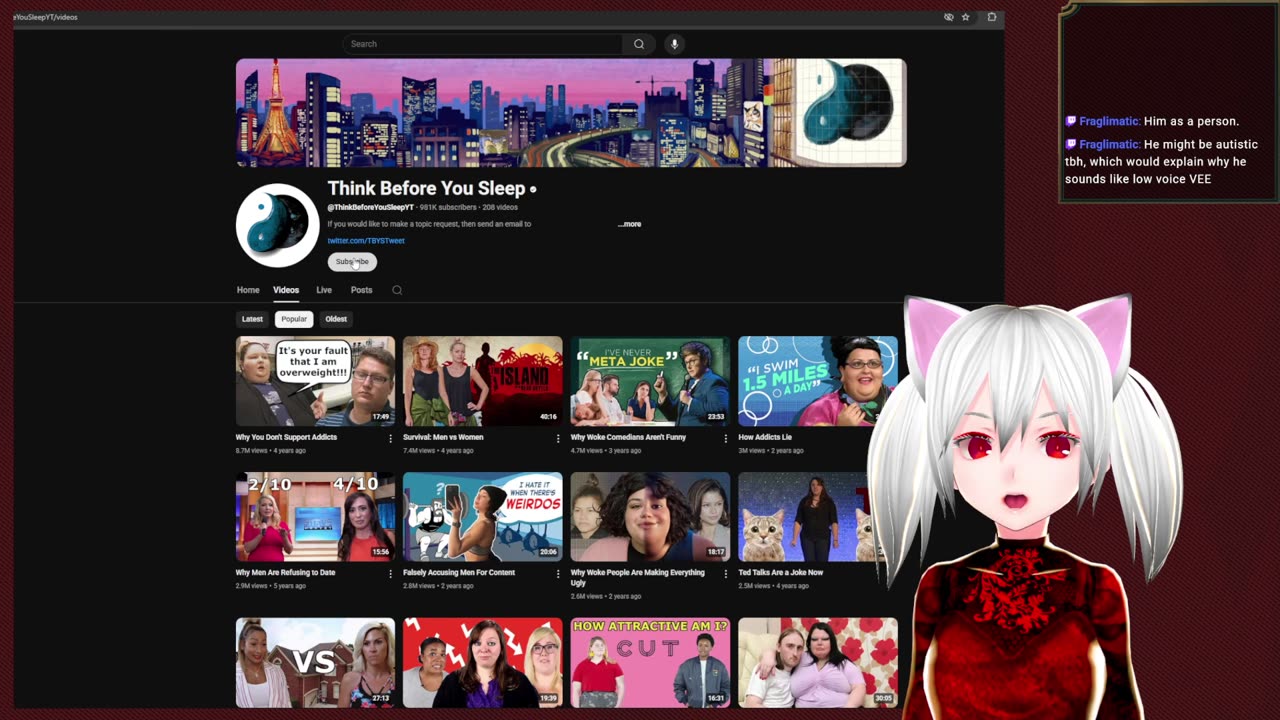Click the crossed-out eye icon in the address bar
This screenshot has height=720, width=1280.
948,17
